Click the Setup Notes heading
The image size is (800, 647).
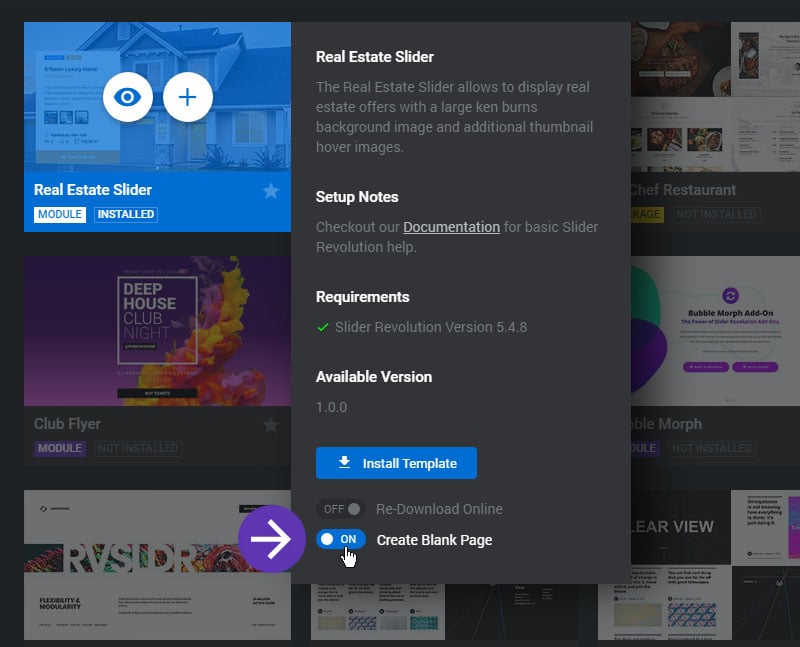click(357, 197)
